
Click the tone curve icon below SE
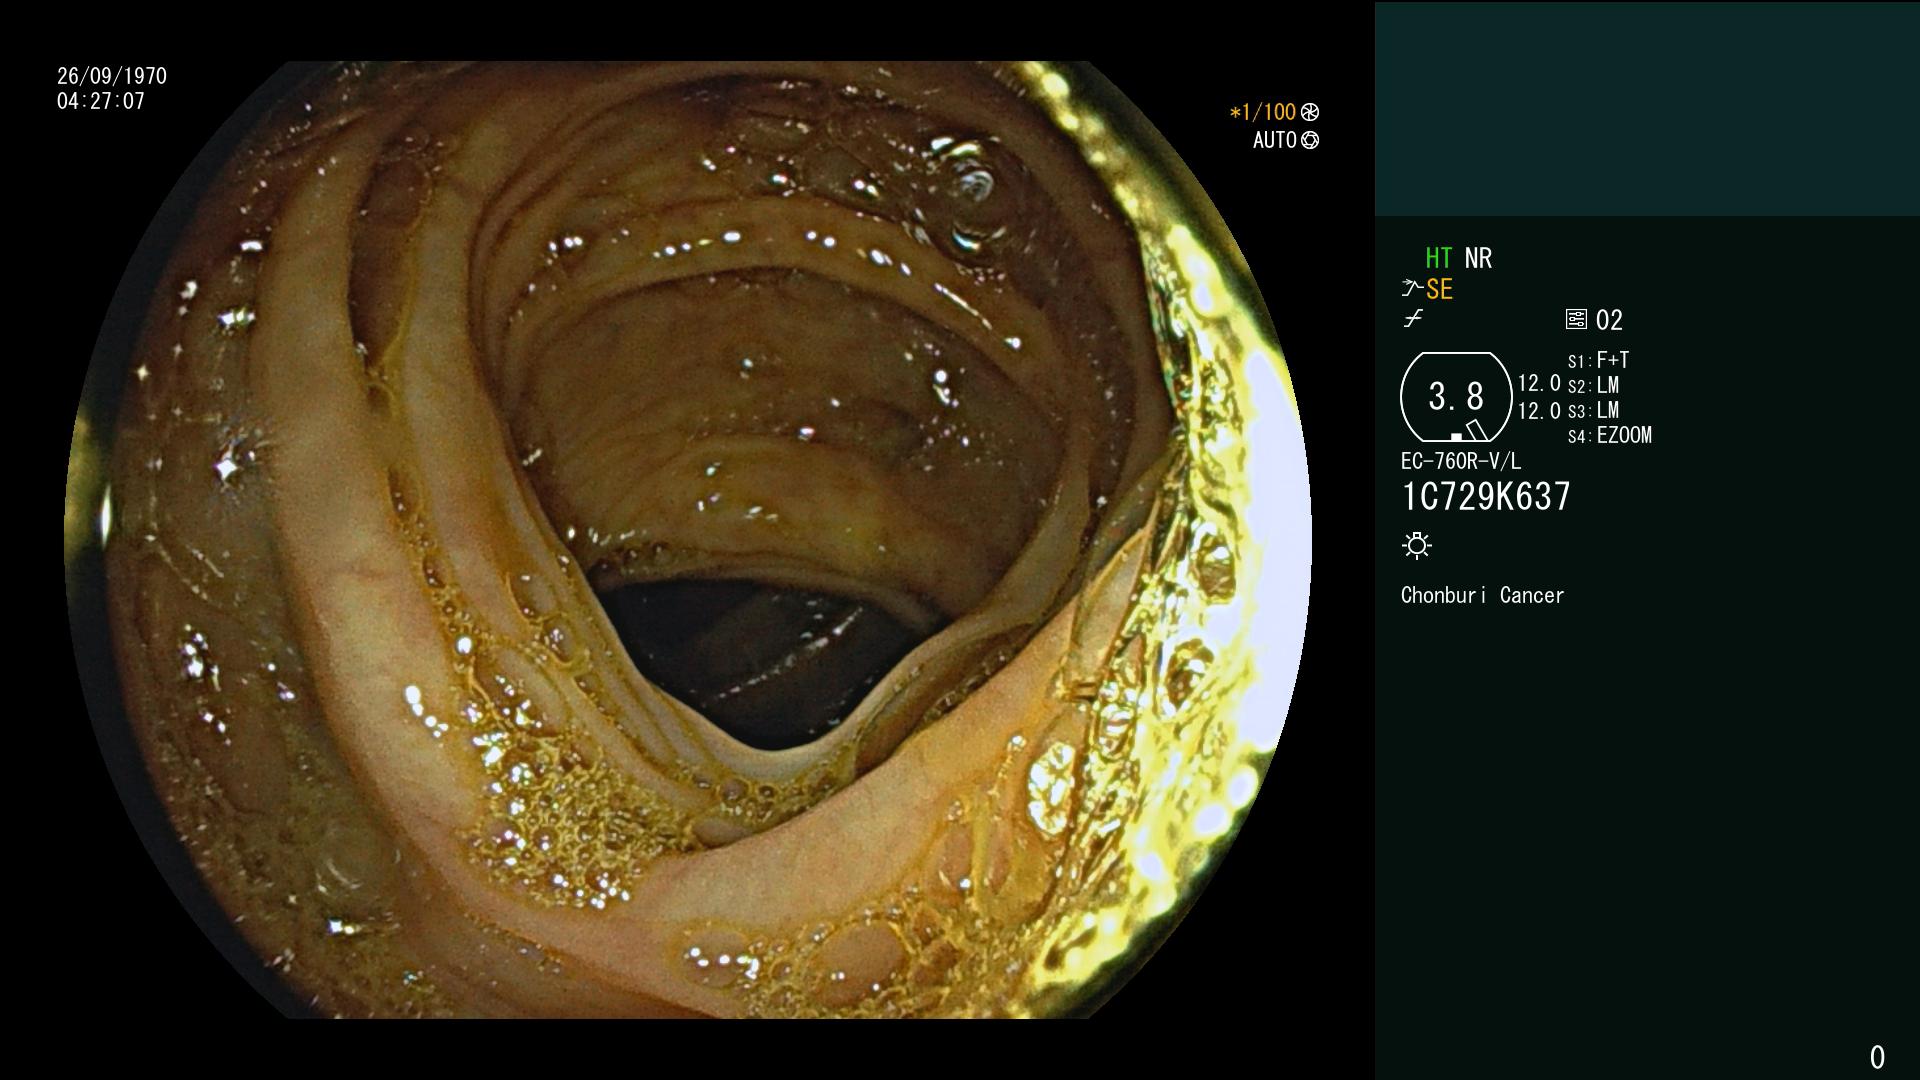coord(1413,319)
